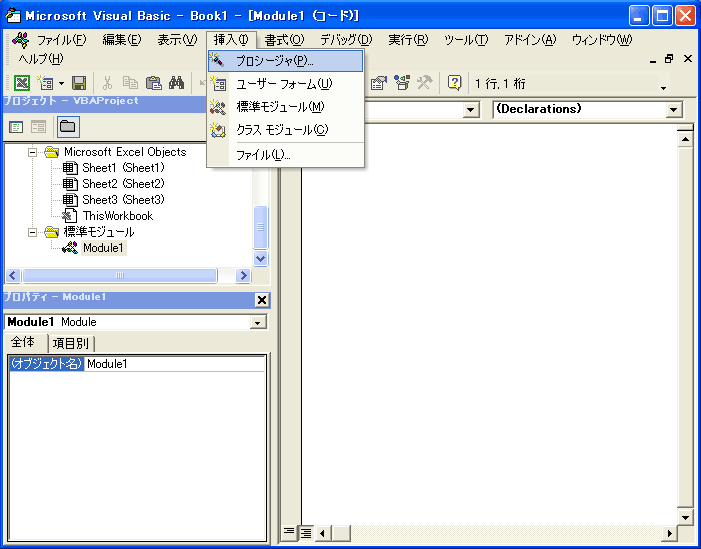Toggle Procedure View button at code window bottom
The image size is (701, 549).
click(x=289, y=532)
